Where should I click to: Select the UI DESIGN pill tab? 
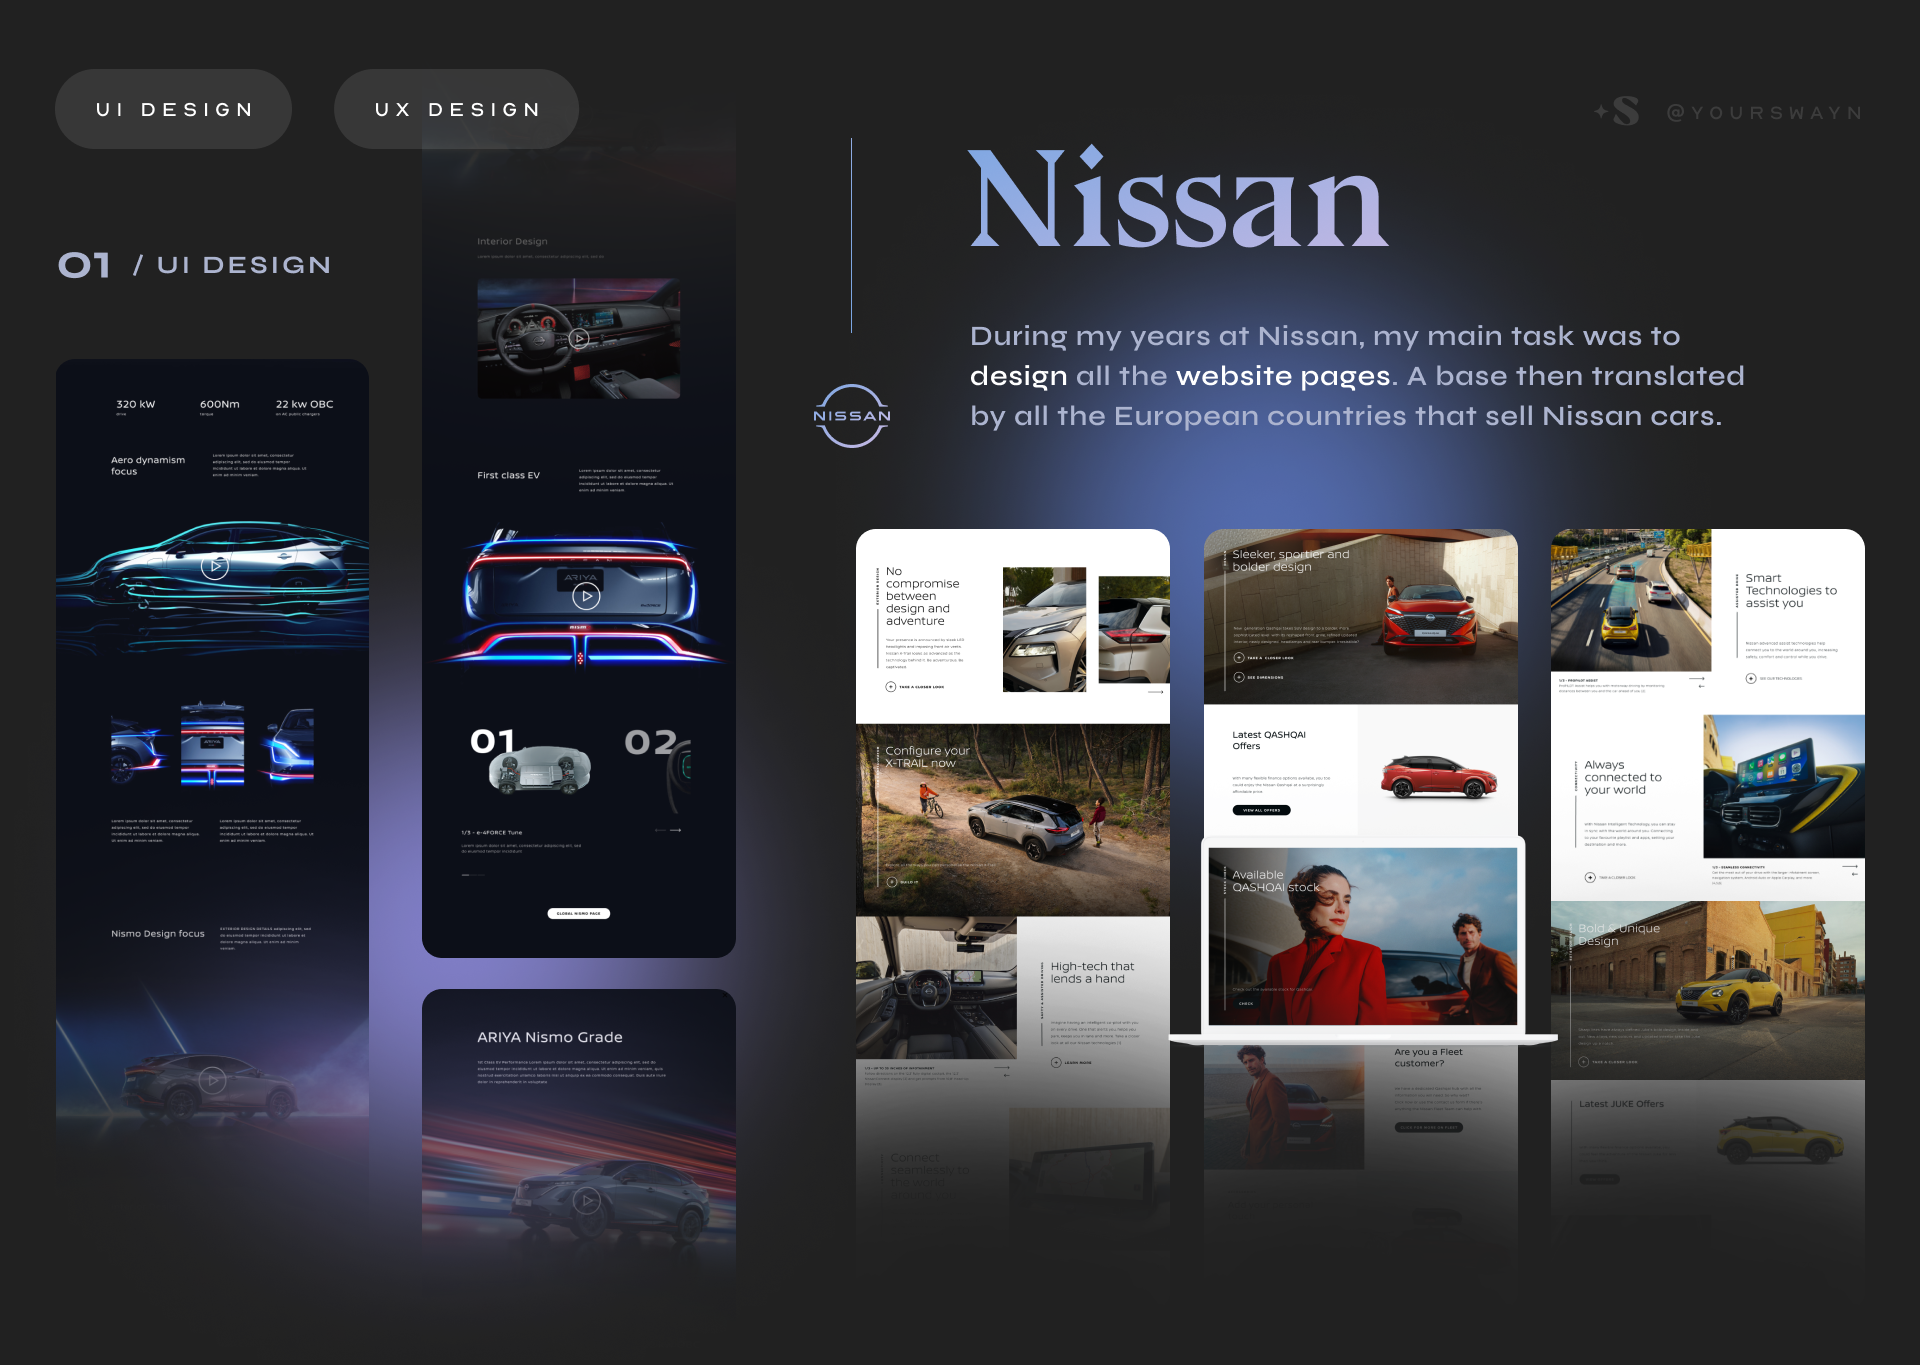173,109
